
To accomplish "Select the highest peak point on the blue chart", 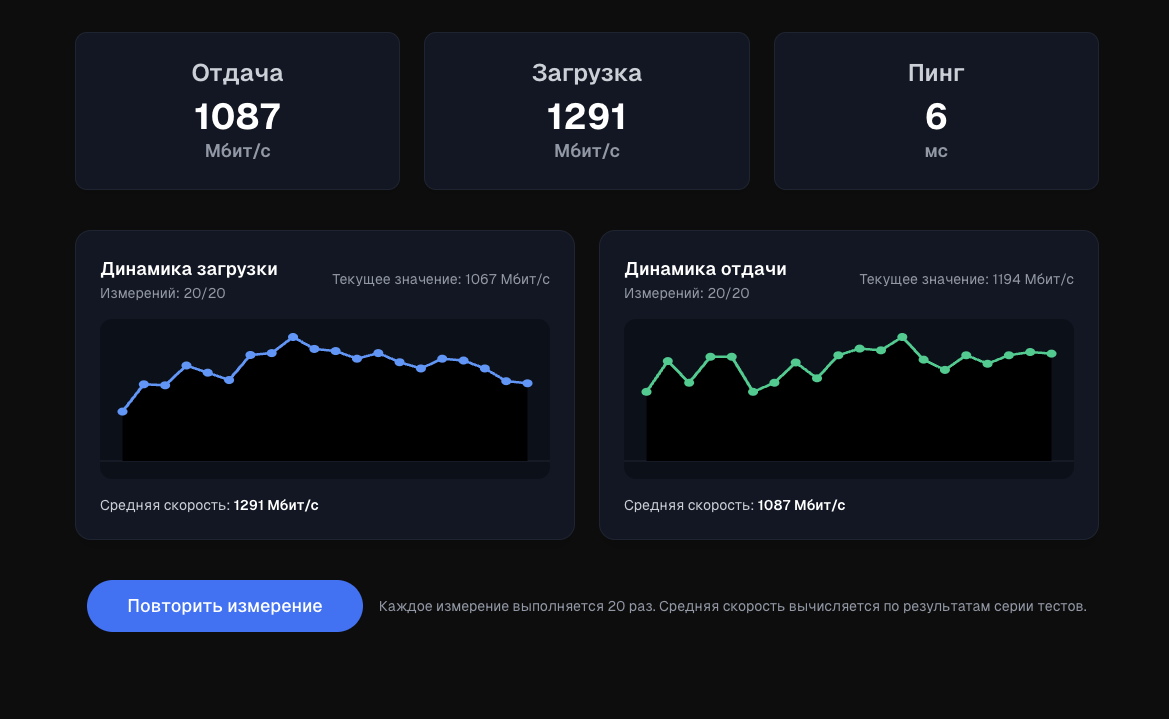I will coord(293,337).
